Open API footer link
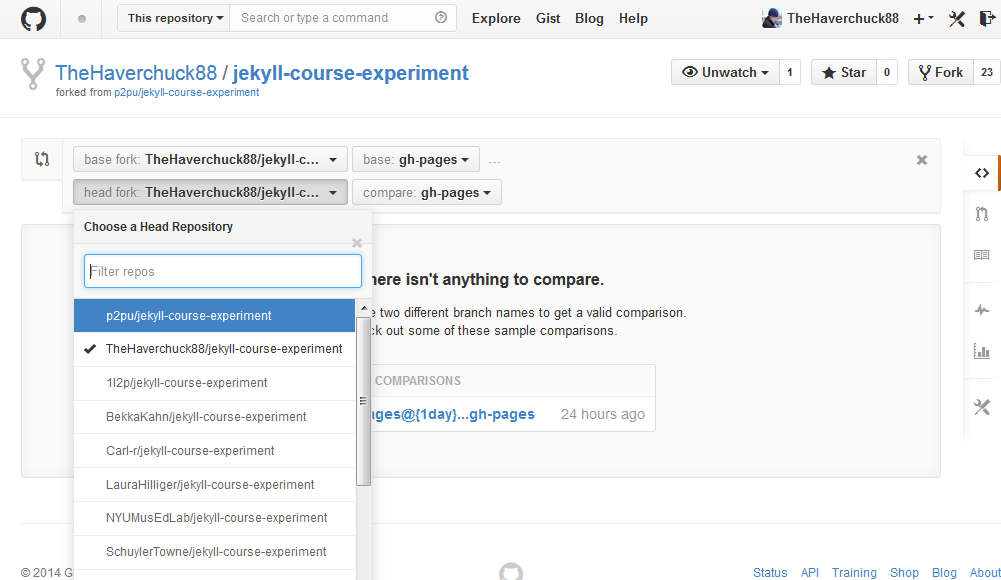The image size is (1001, 580). pyautogui.click(x=809, y=572)
